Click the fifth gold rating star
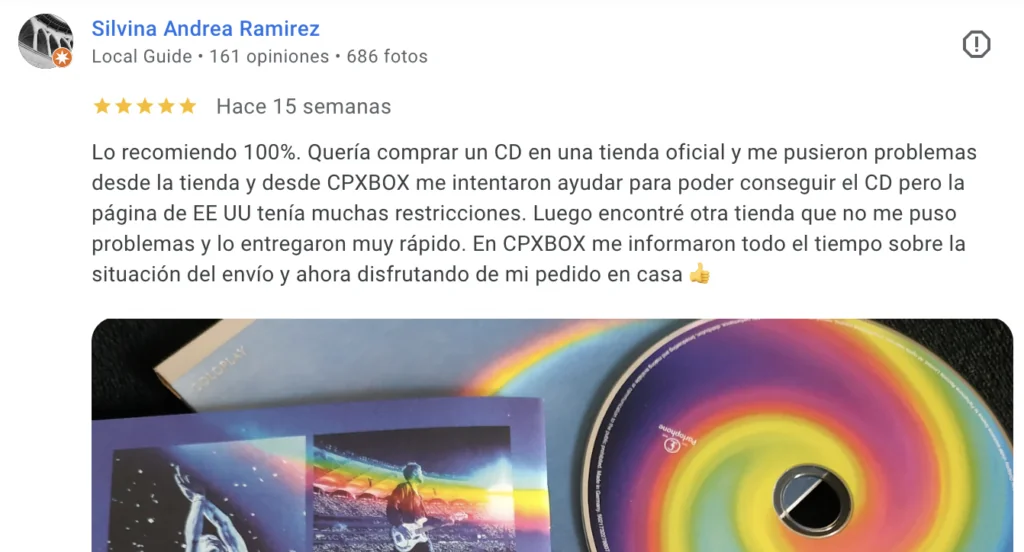1024x552 pixels. [x=188, y=106]
